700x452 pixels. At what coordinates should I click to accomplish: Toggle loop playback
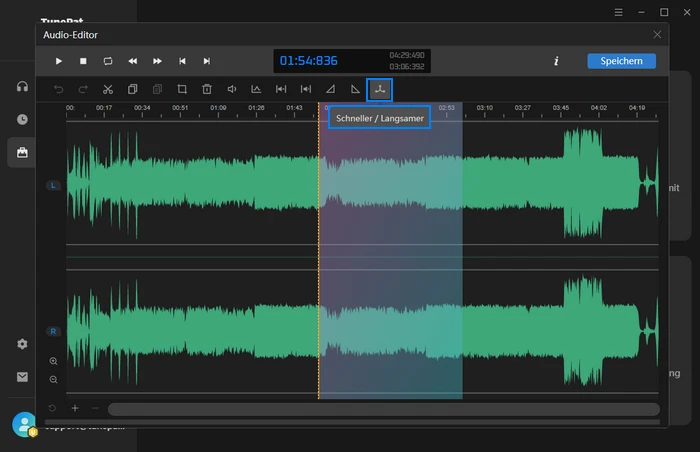pos(108,61)
